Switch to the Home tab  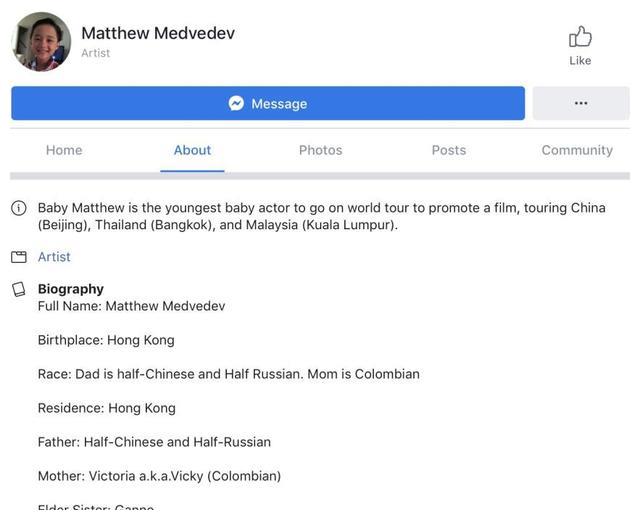[64, 150]
